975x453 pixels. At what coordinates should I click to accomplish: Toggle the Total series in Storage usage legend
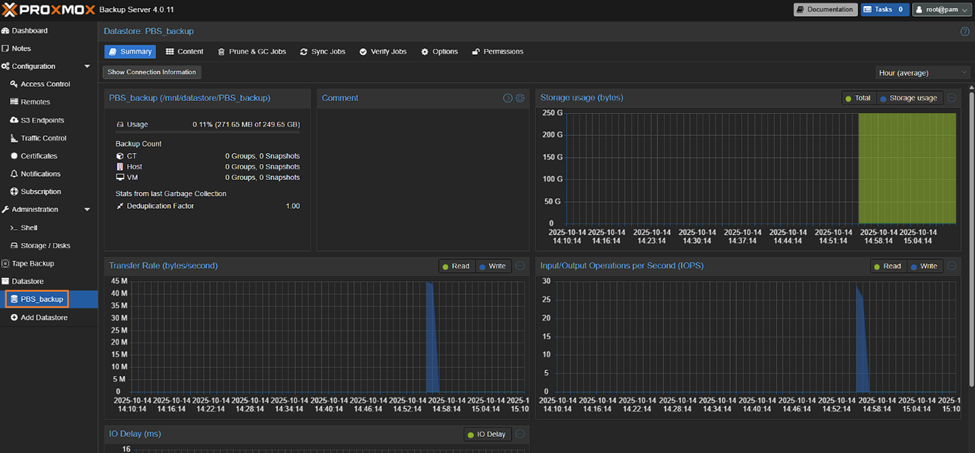tap(857, 98)
